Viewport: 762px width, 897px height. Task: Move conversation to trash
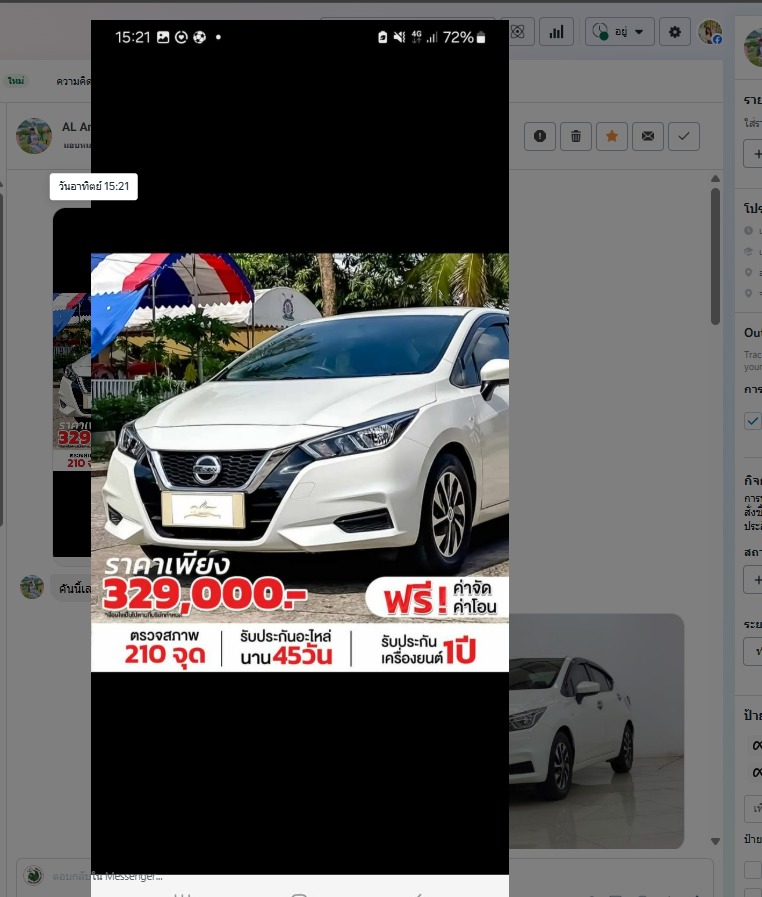pos(576,136)
